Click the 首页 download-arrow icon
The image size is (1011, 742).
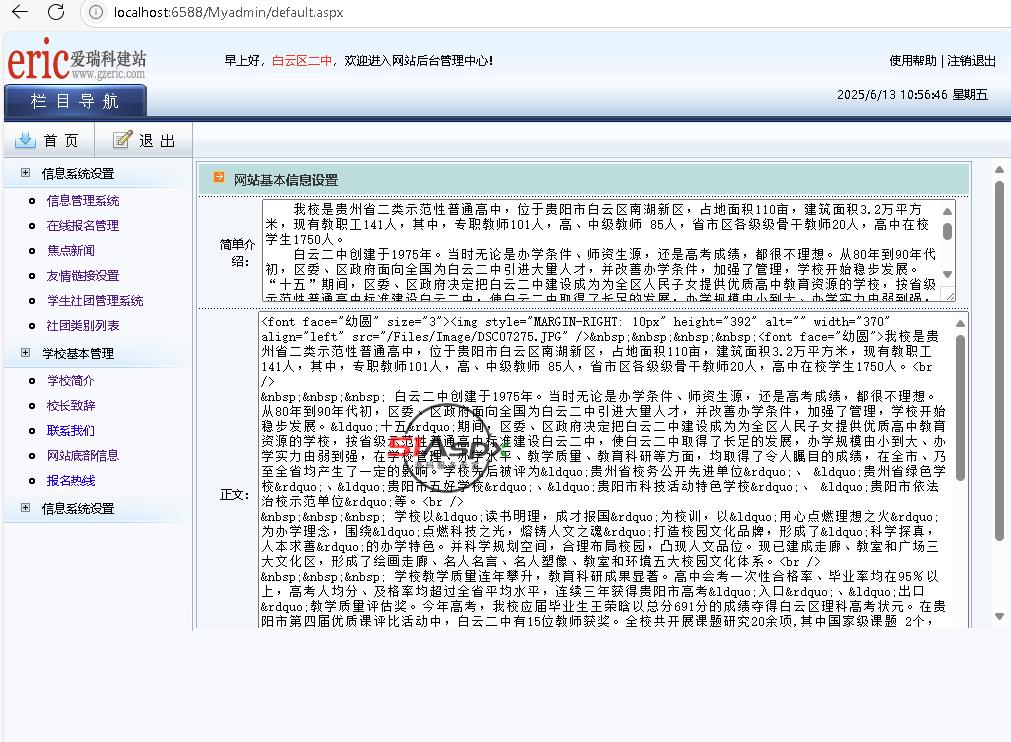[x=26, y=140]
